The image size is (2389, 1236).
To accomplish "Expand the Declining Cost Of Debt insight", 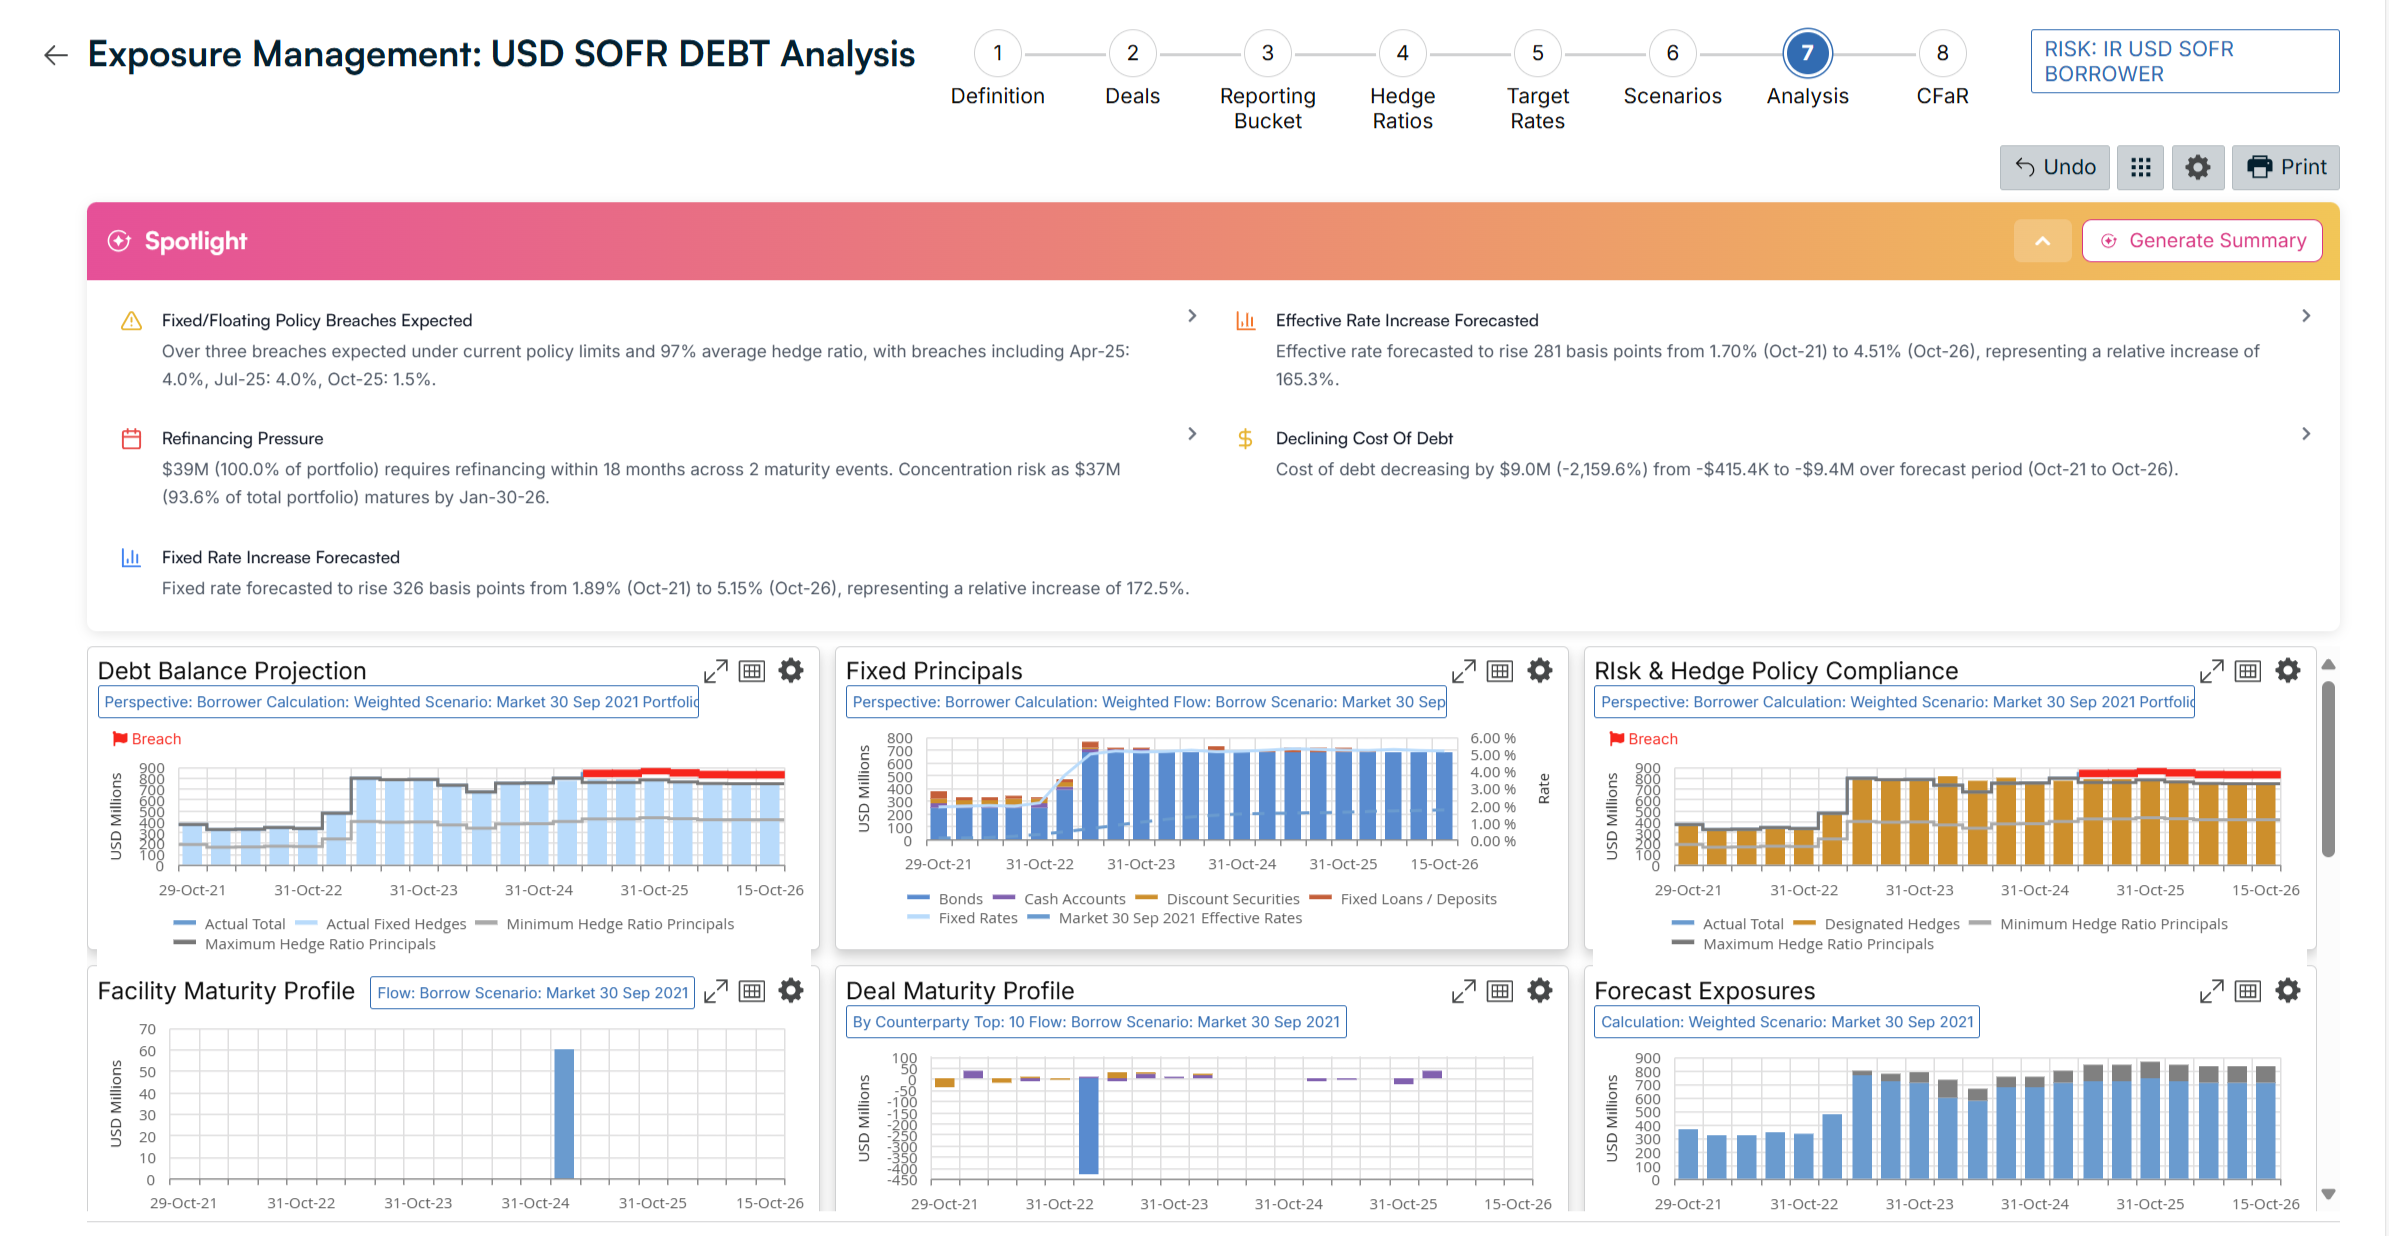I will coord(2306,434).
